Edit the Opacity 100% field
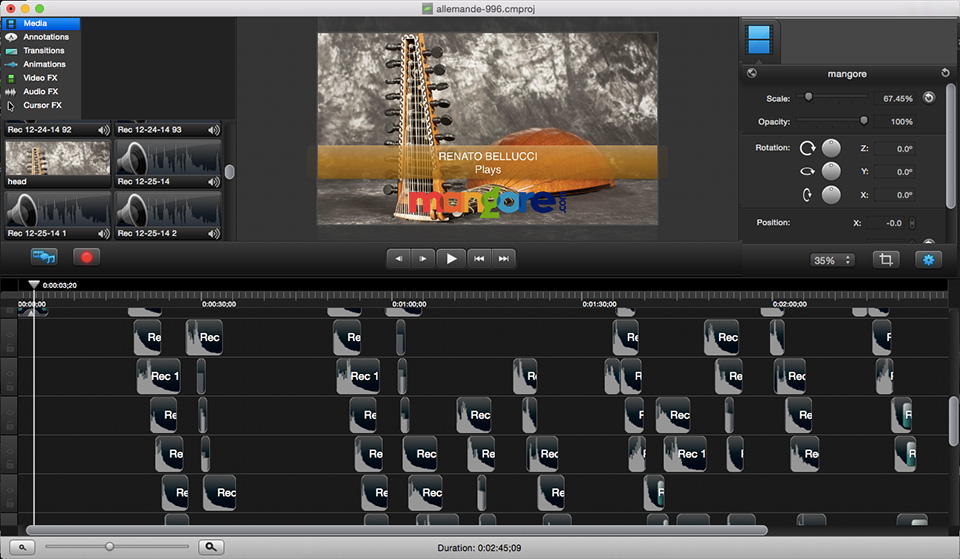This screenshot has width=960, height=559. pos(895,122)
